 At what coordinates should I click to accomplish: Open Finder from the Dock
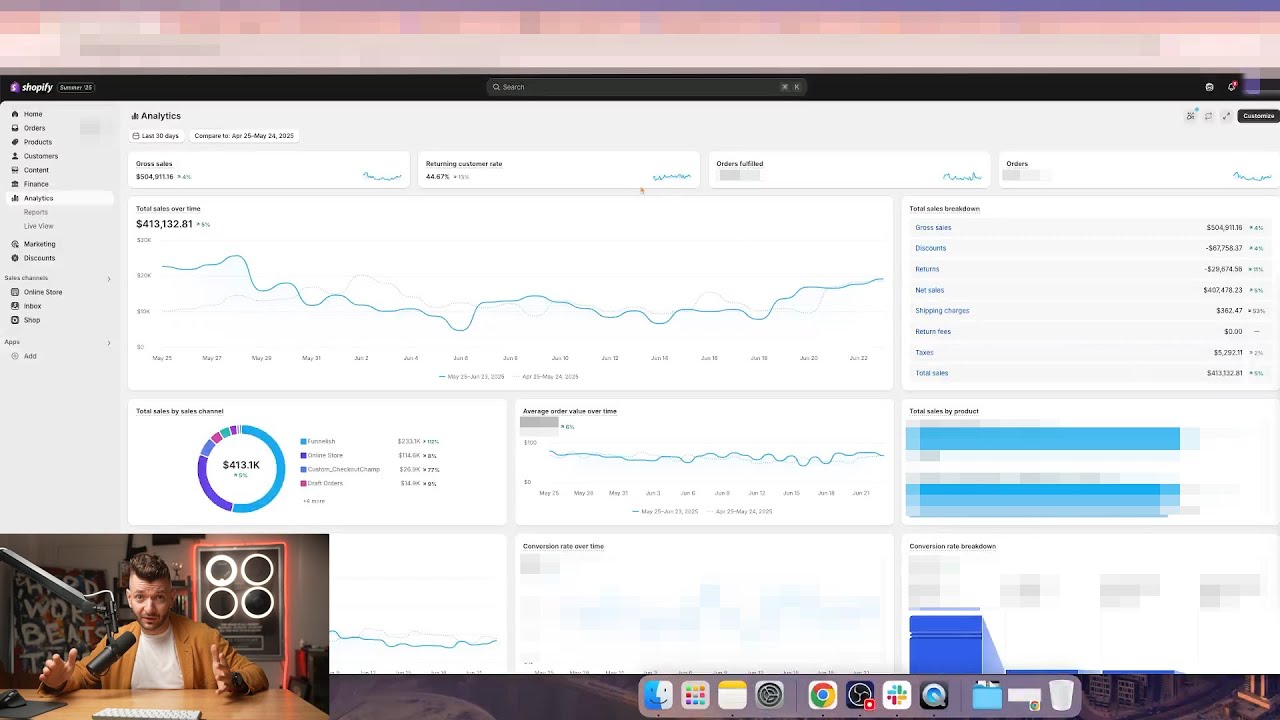tap(658, 695)
